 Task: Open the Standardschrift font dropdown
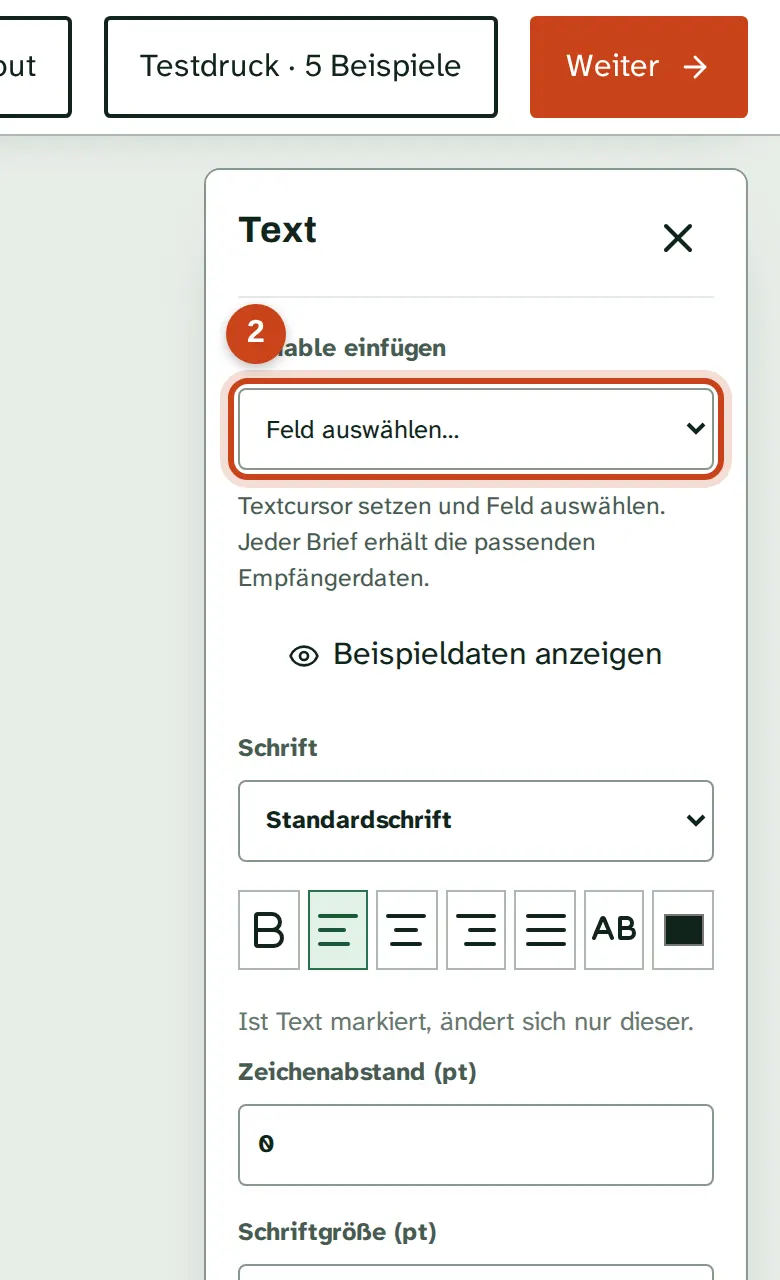pyautogui.click(x=476, y=821)
